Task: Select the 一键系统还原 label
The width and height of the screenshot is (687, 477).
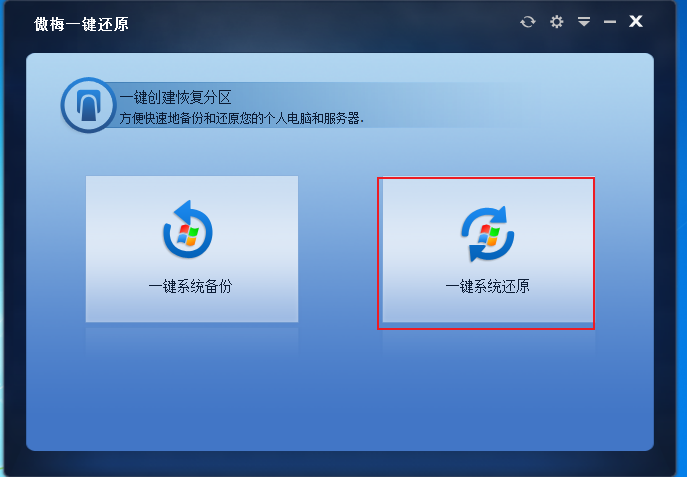Action: click(x=487, y=286)
